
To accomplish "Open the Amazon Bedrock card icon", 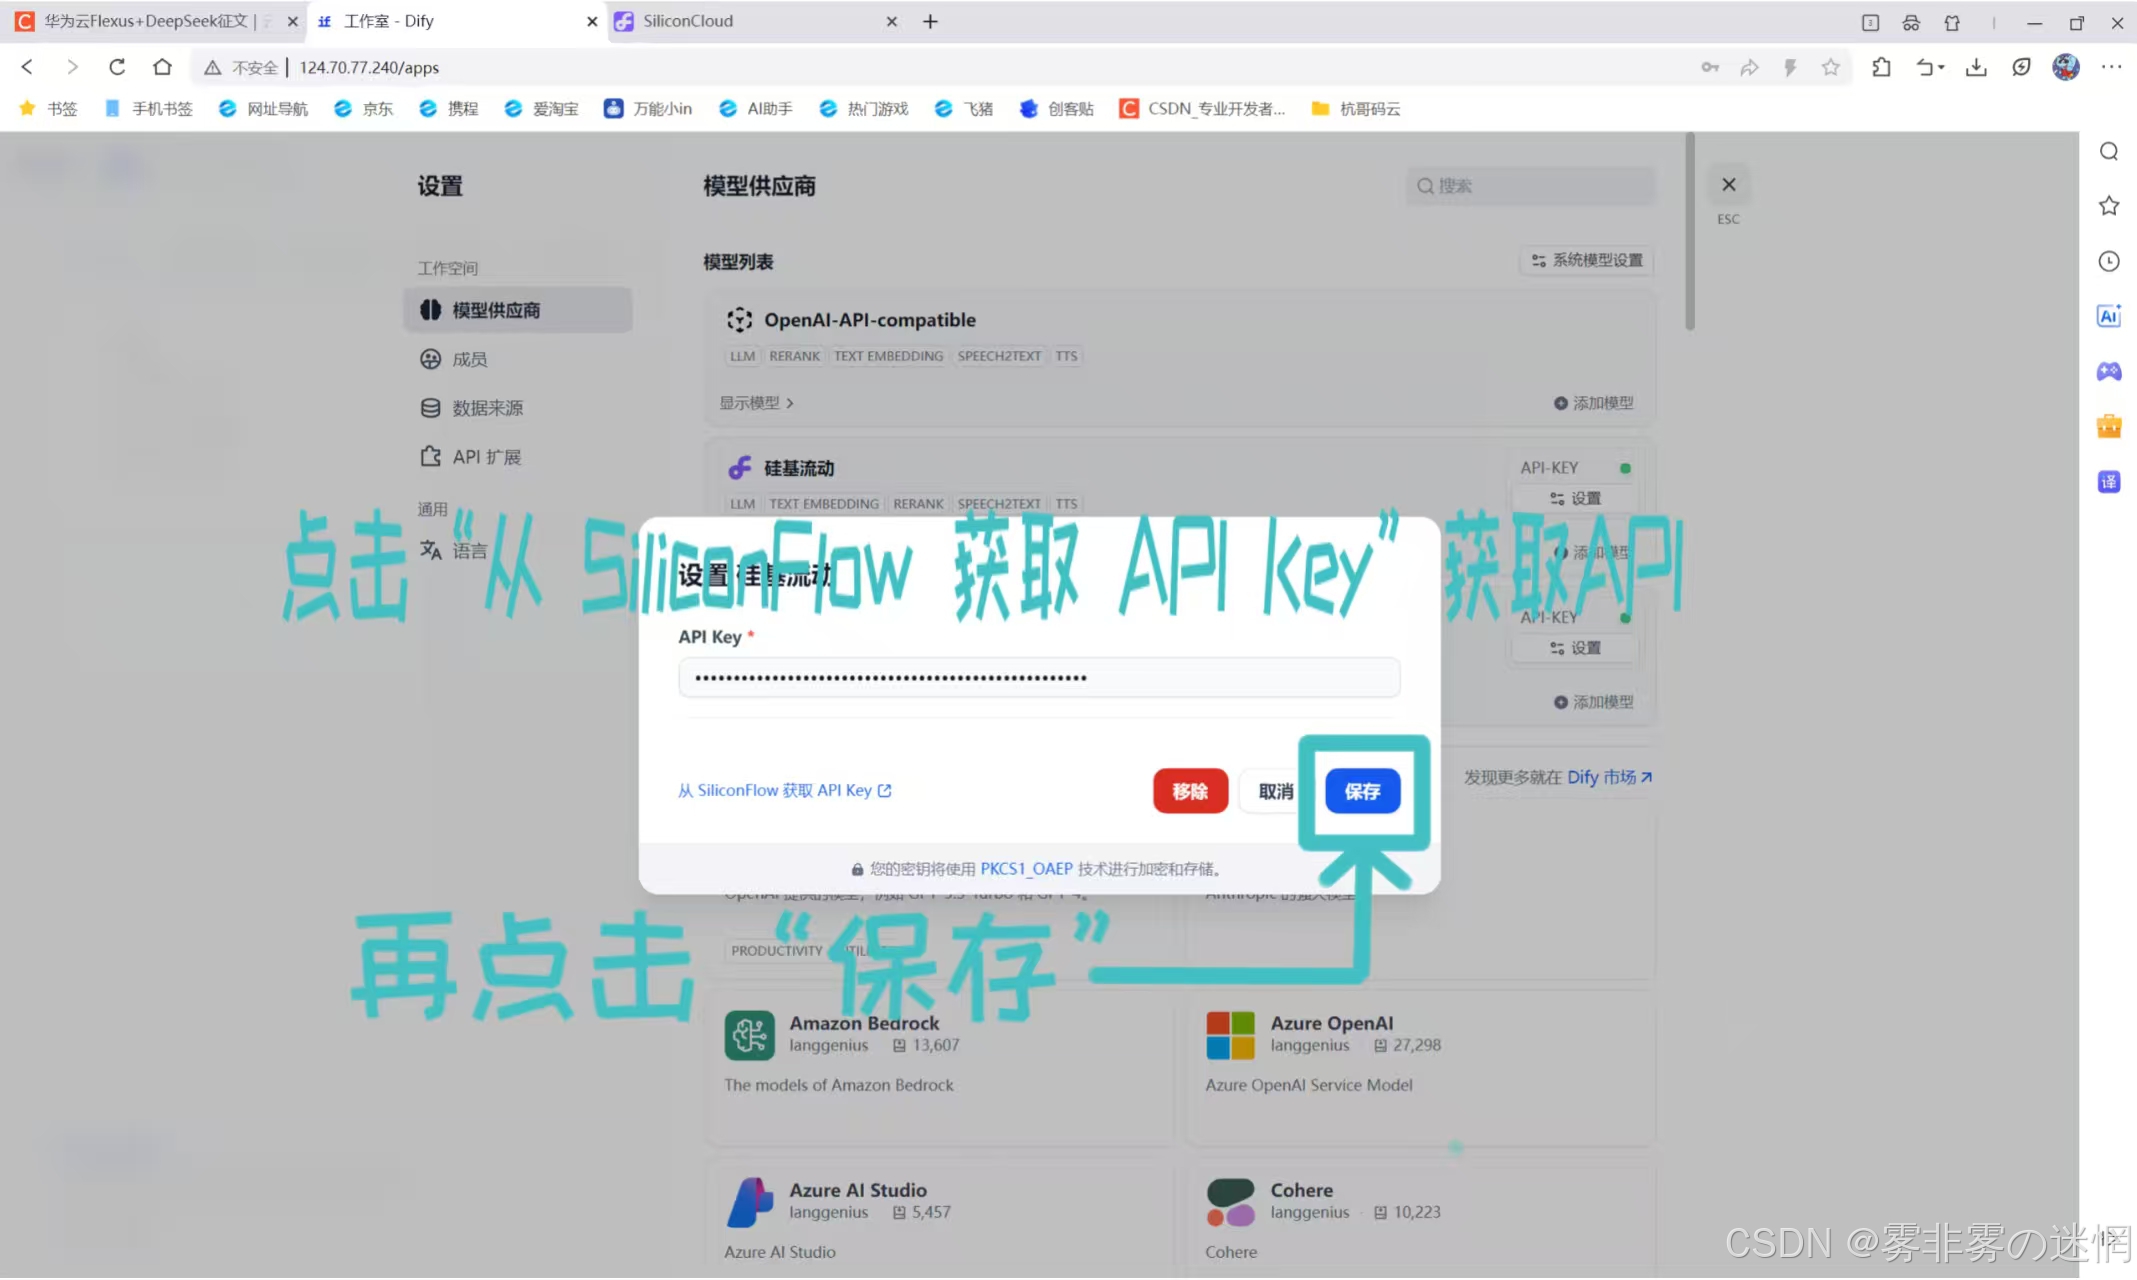I will (750, 1035).
